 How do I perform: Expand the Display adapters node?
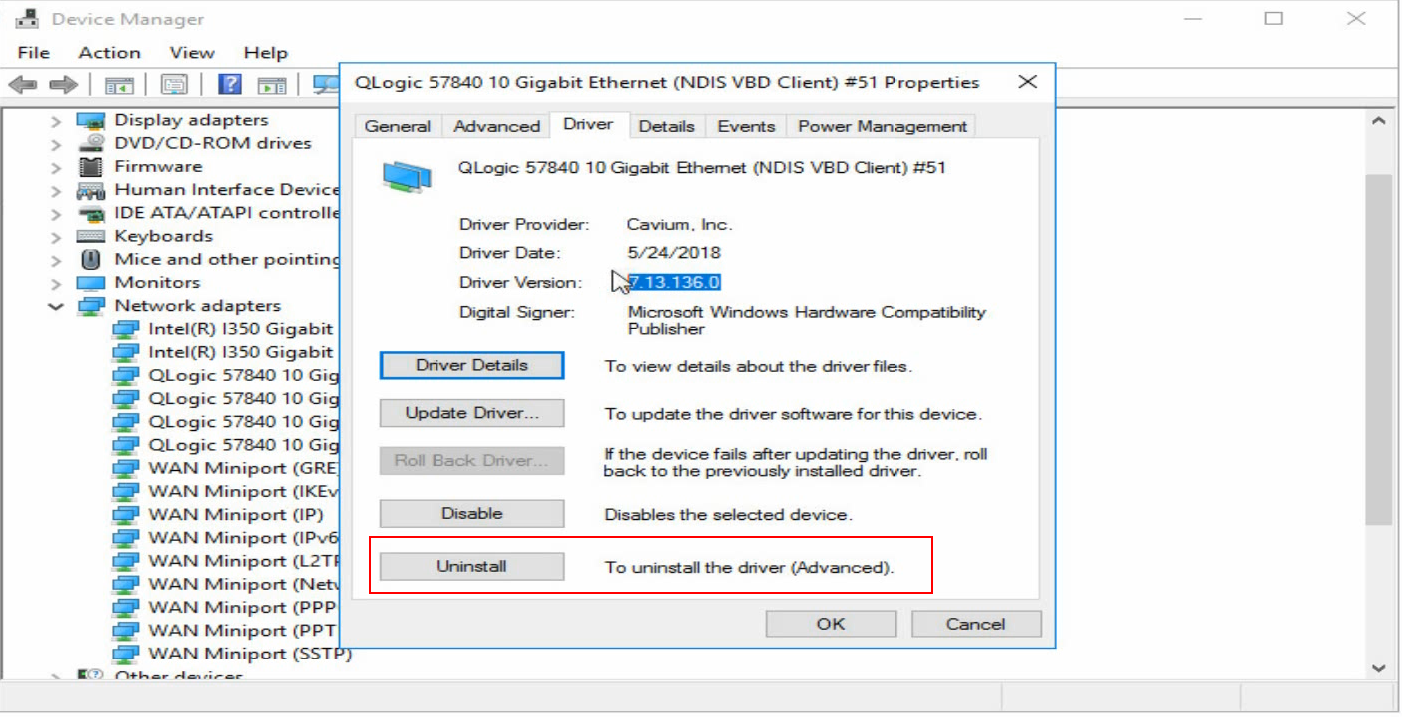pyautogui.click(x=56, y=120)
